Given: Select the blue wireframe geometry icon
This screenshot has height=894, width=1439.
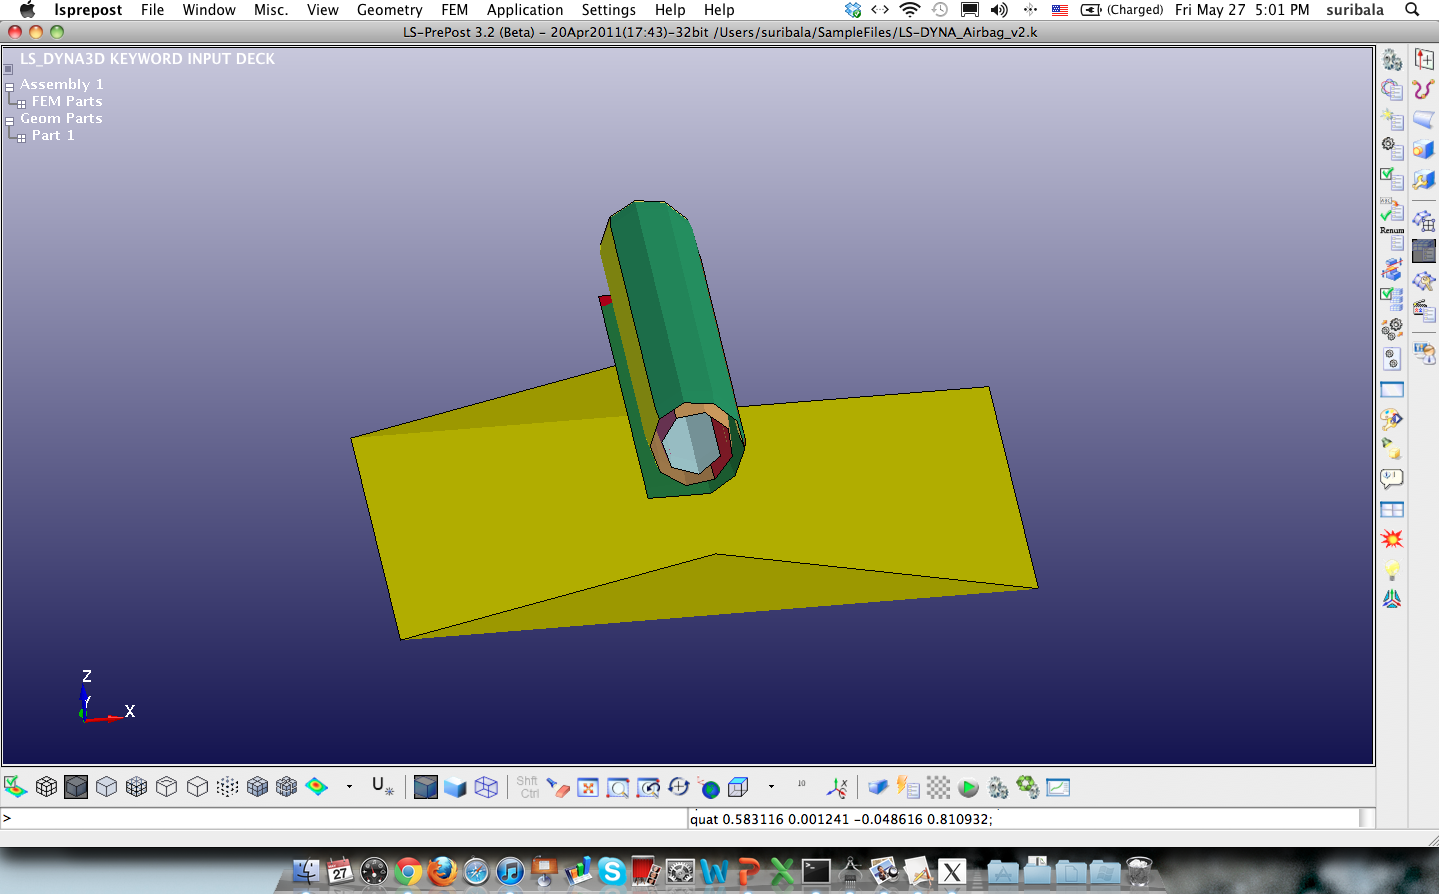Looking at the screenshot, I should point(486,787).
